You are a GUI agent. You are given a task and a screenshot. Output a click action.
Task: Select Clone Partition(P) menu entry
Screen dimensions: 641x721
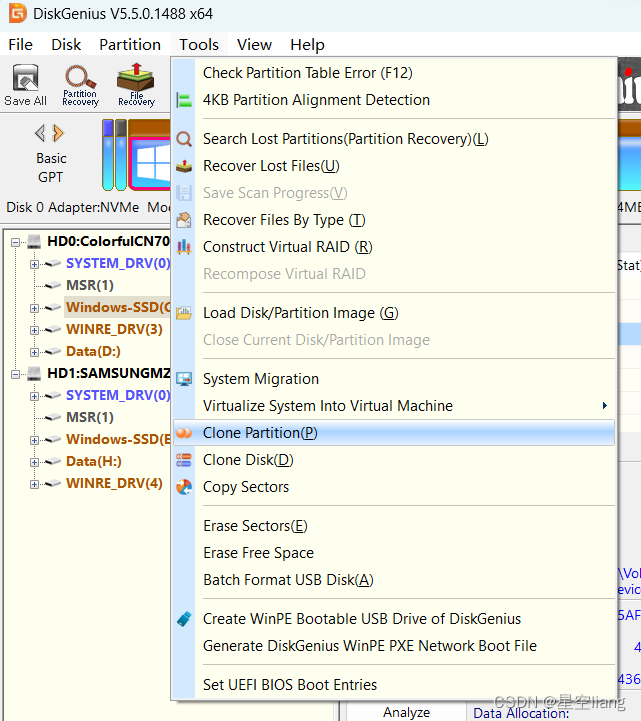click(394, 433)
